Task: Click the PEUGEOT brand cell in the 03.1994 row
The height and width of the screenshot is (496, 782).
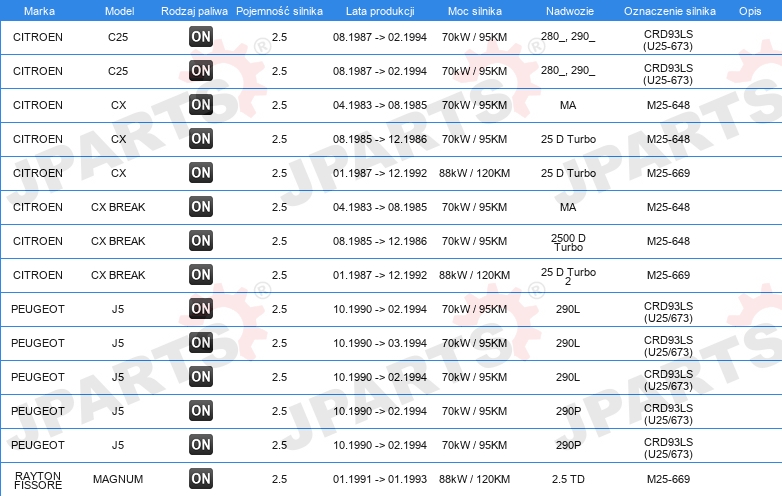Action: [x=38, y=343]
